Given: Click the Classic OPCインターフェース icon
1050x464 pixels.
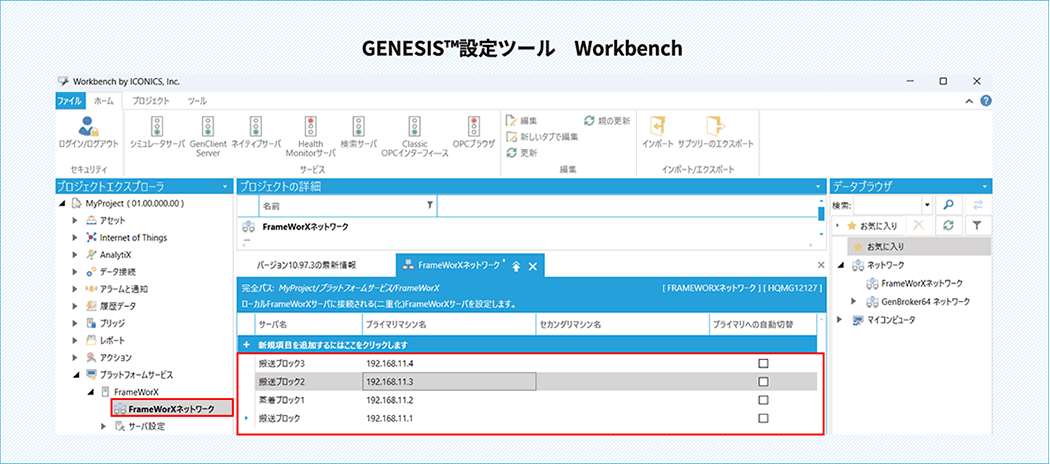Looking at the screenshot, I should (414, 126).
